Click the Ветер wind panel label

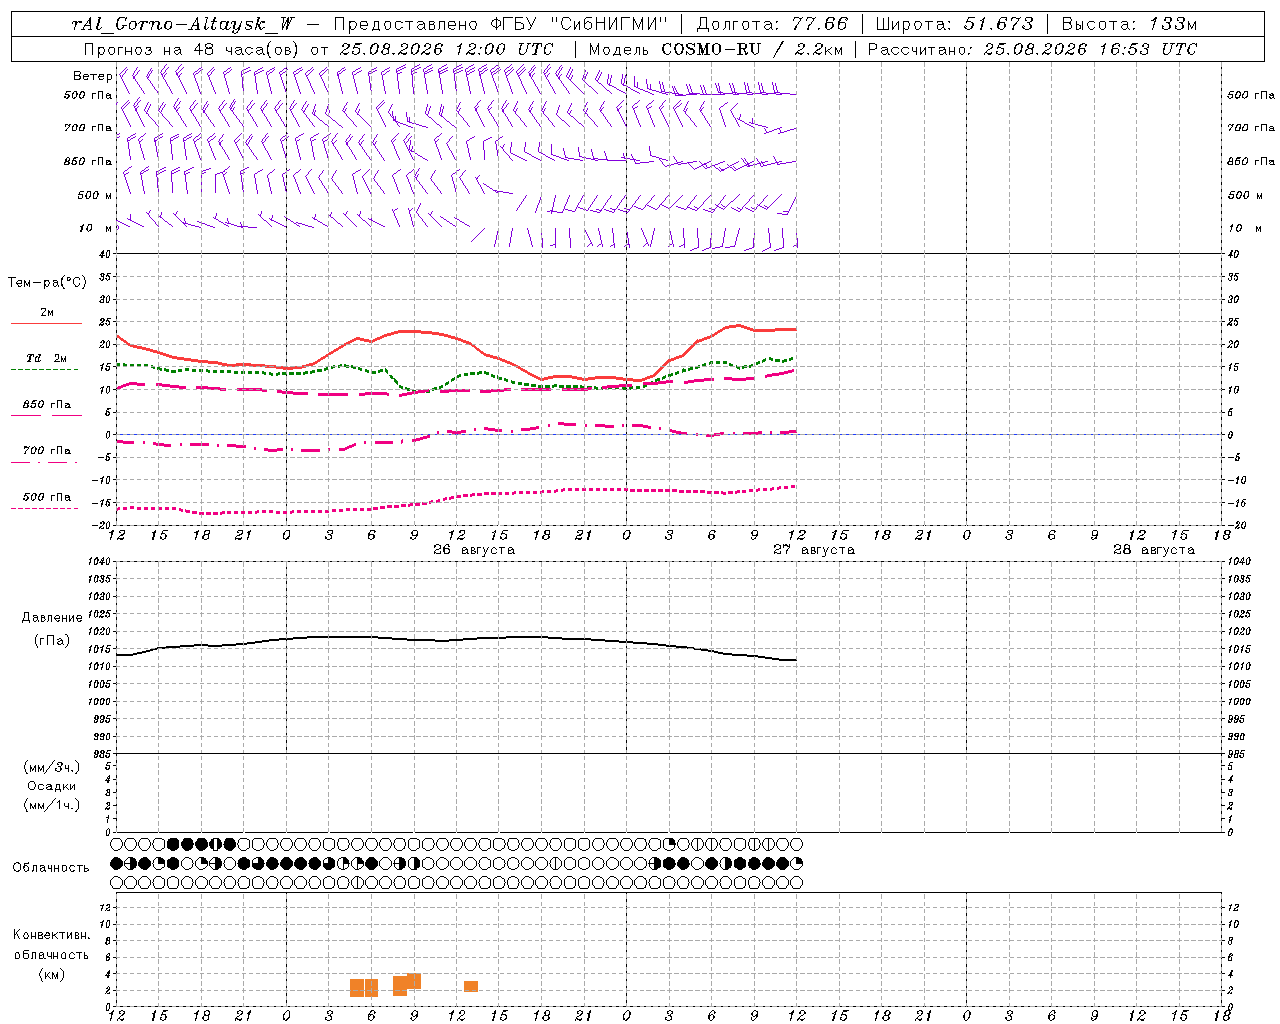coord(93,76)
